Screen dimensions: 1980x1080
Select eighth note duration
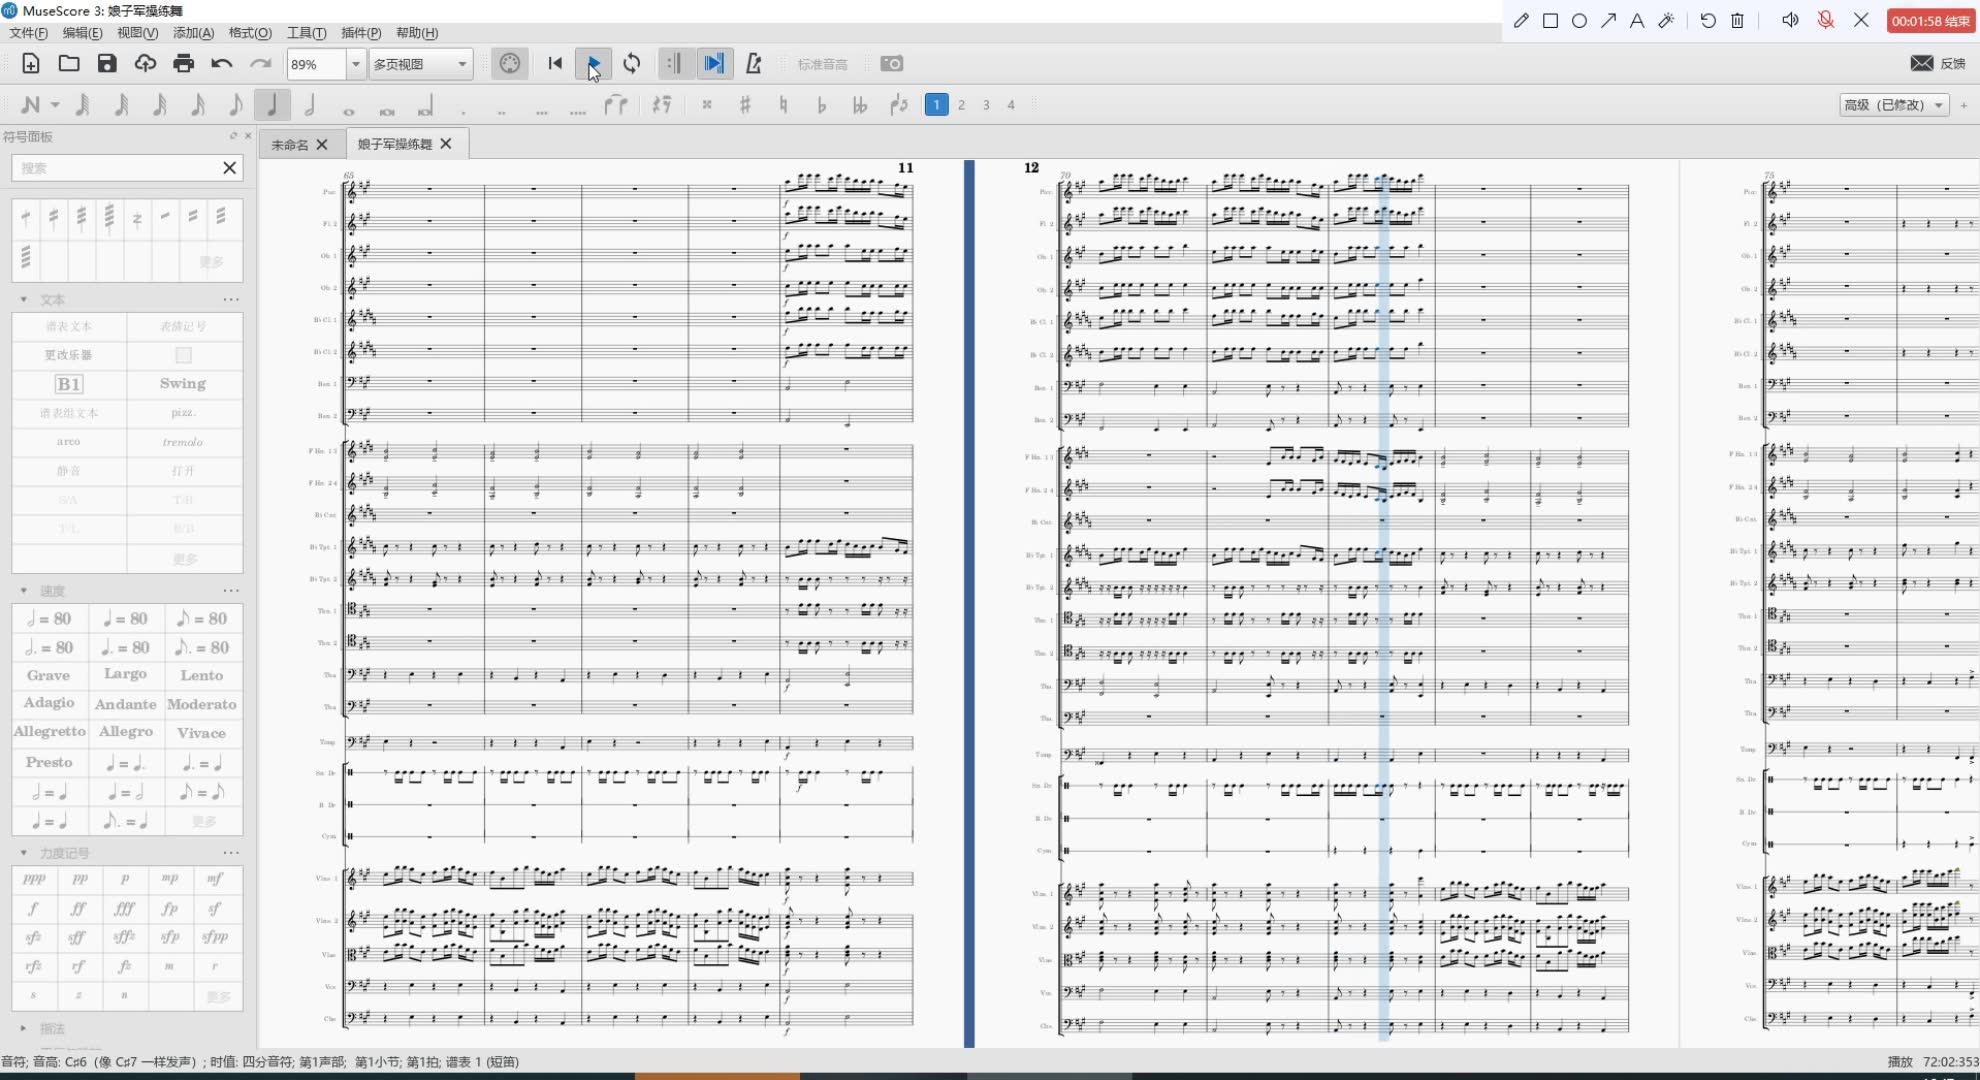click(x=235, y=104)
